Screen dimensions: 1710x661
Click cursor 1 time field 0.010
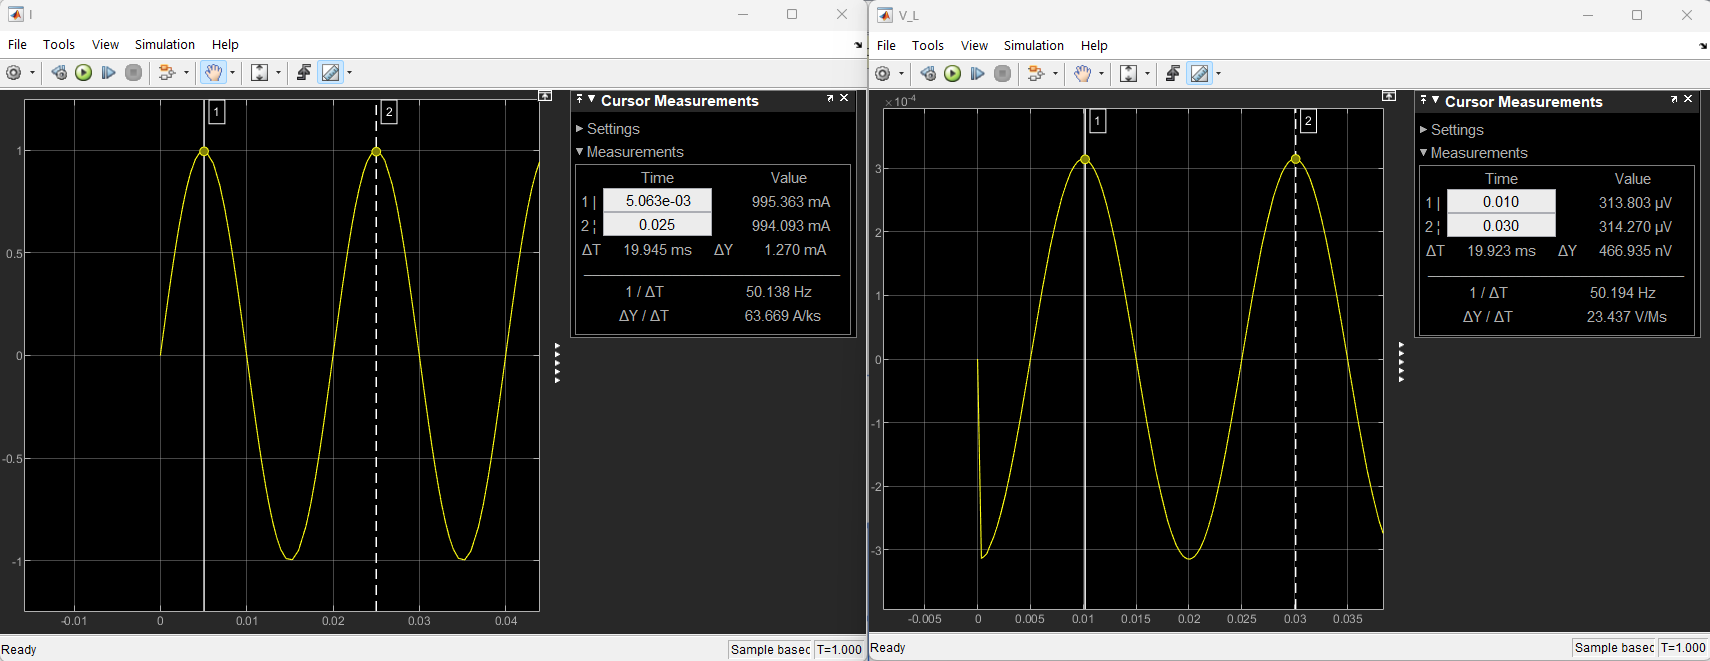click(x=1501, y=202)
